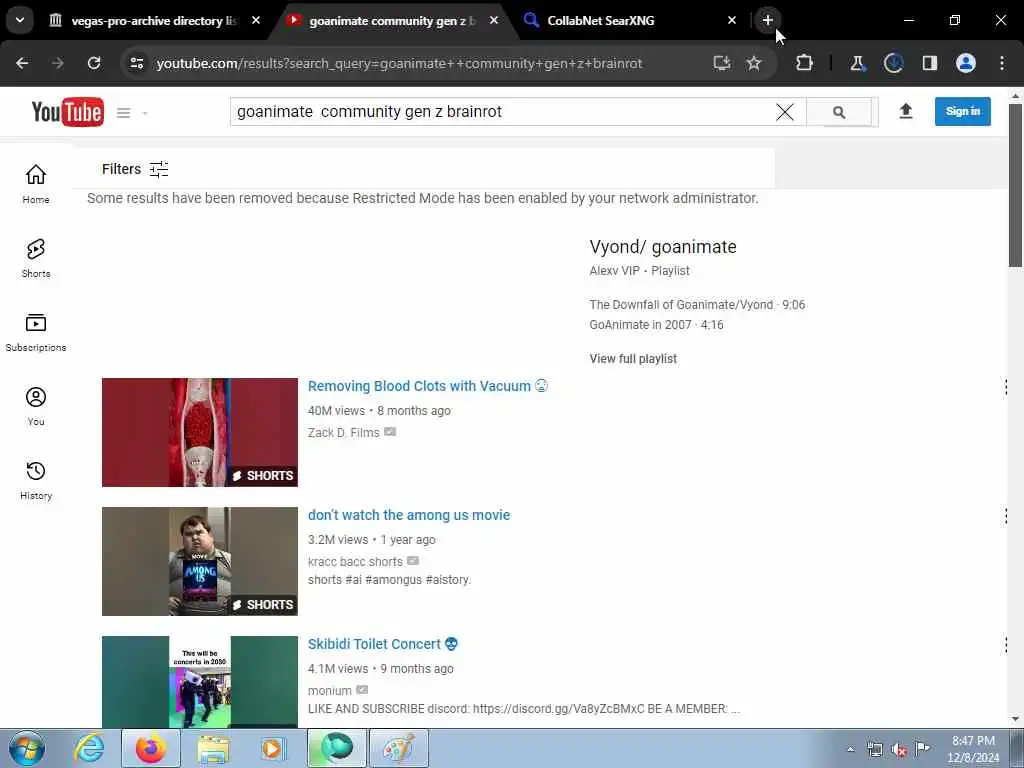Go back to previous page
The image size is (1024, 768).
pyautogui.click(x=22, y=63)
